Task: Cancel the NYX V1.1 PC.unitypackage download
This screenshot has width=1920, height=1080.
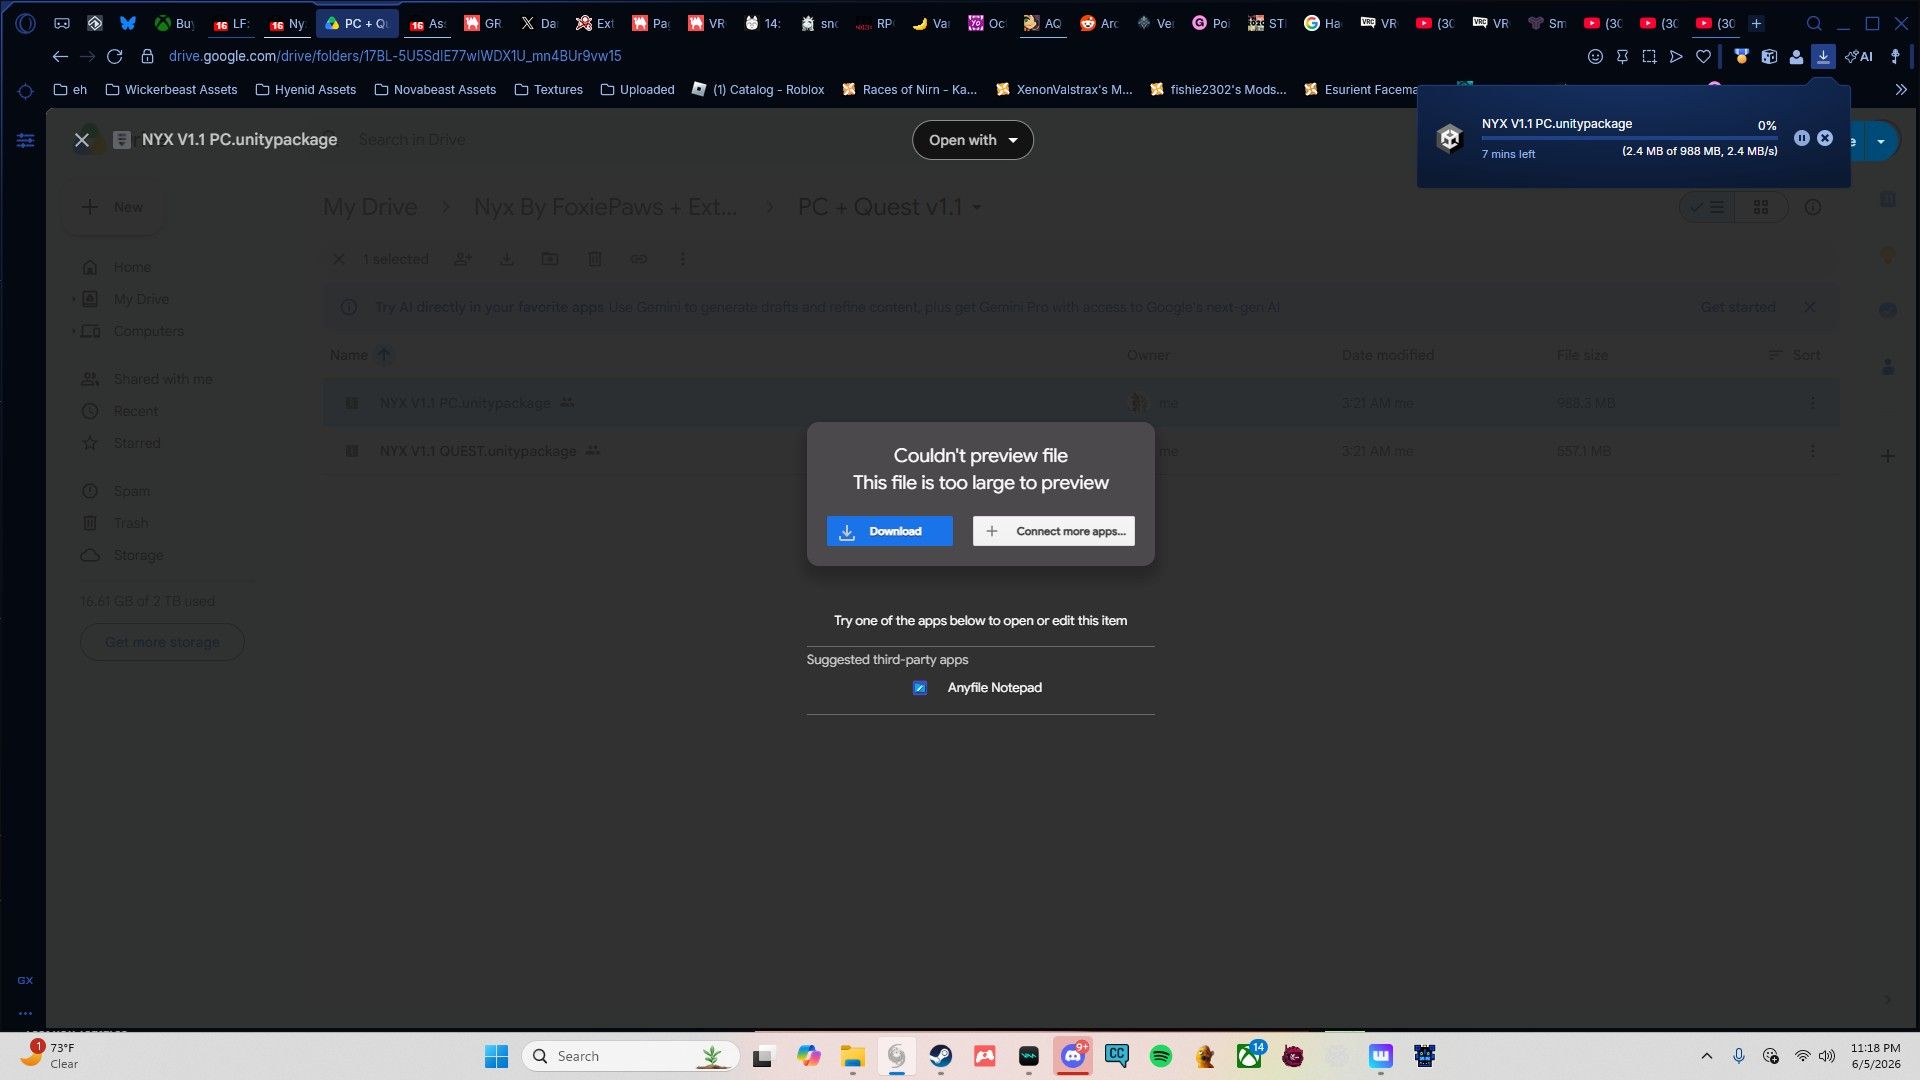Action: [1825, 138]
